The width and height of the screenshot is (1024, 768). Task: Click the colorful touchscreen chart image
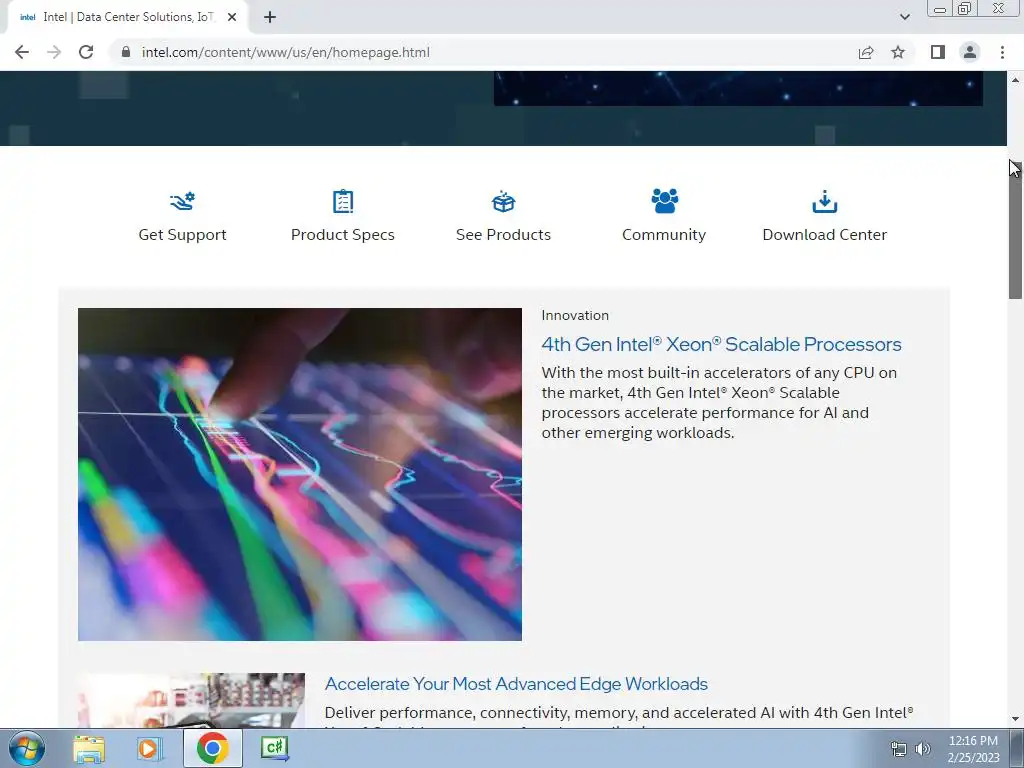pyautogui.click(x=300, y=474)
